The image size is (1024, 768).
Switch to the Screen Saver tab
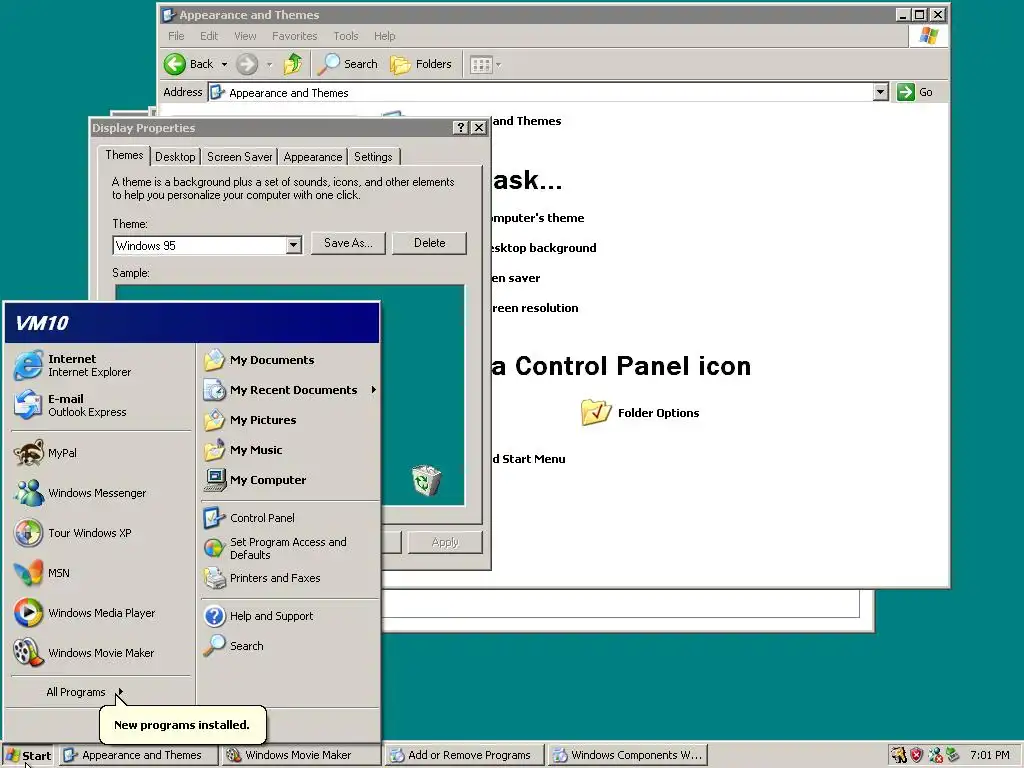point(240,157)
